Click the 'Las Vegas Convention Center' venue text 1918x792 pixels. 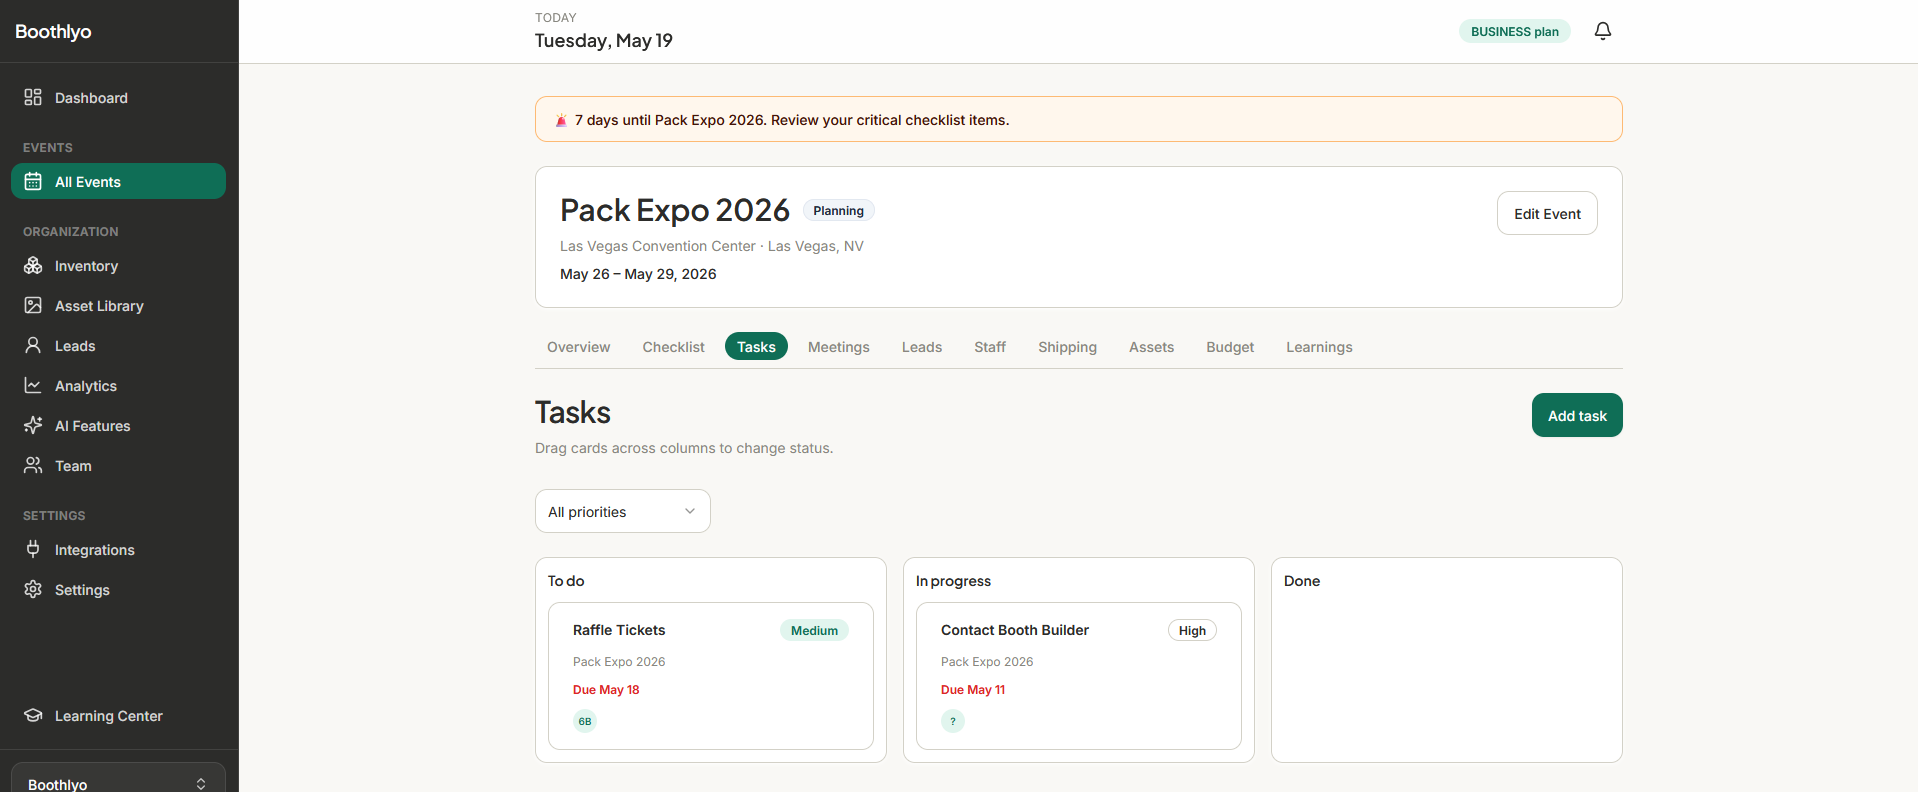(658, 246)
